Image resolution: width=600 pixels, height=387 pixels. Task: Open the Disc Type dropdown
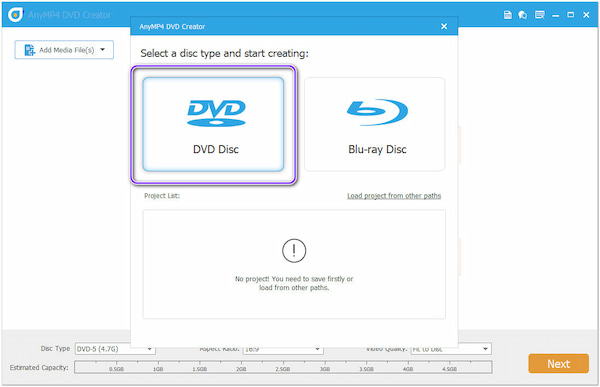click(x=115, y=349)
